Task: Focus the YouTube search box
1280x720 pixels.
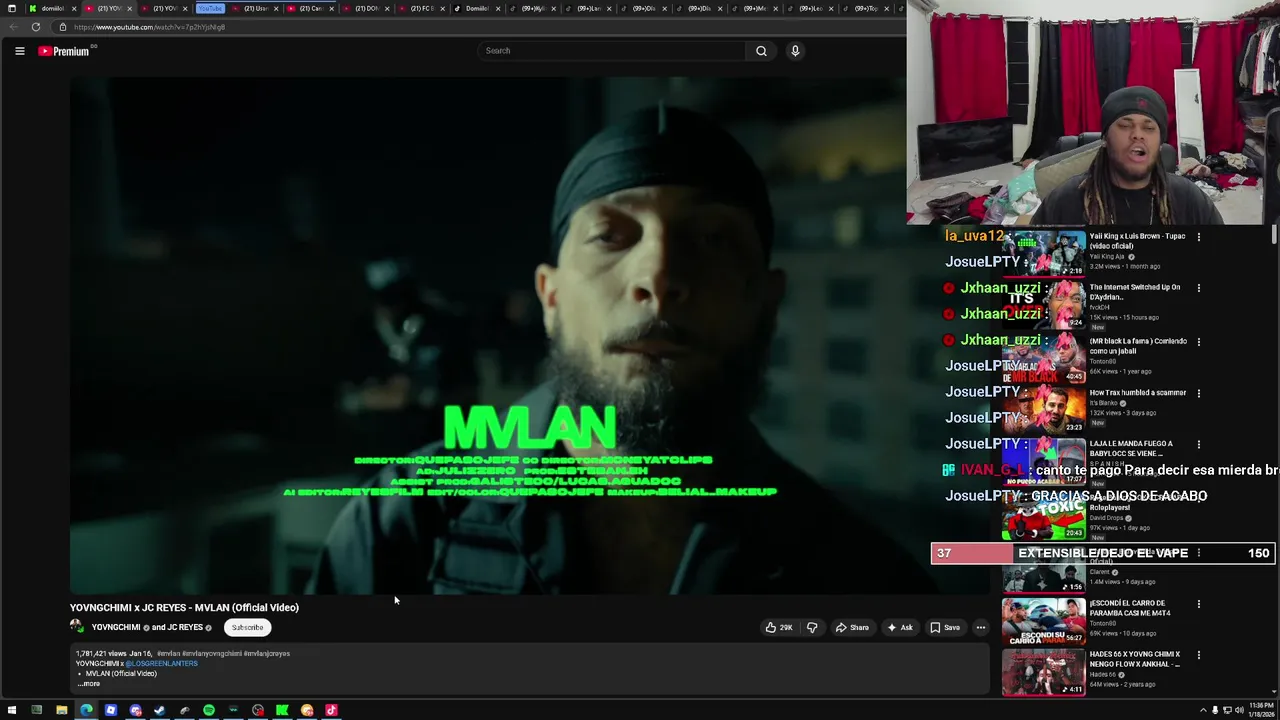Action: [x=611, y=51]
